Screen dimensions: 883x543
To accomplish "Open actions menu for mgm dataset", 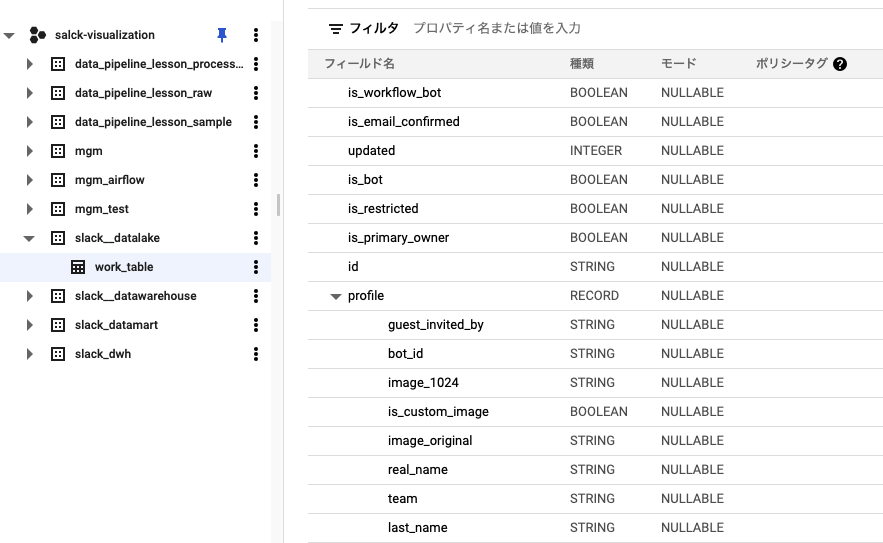I will pos(256,151).
